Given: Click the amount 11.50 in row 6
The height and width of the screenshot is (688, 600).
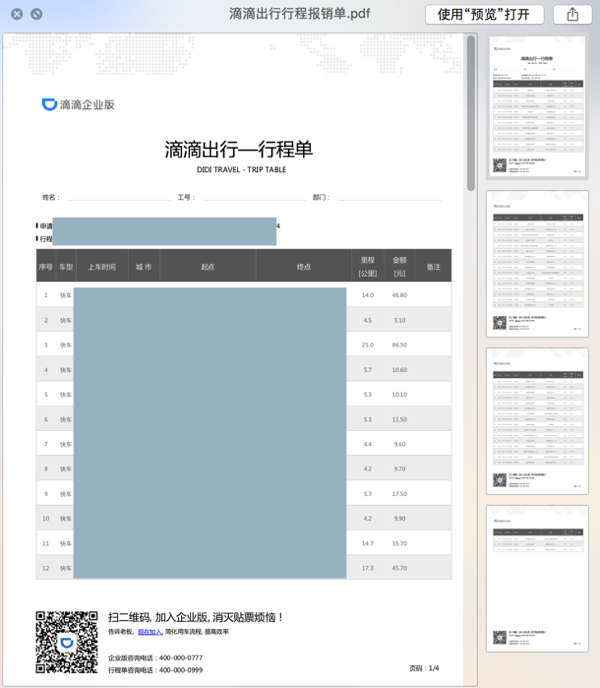Looking at the screenshot, I should [x=399, y=419].
